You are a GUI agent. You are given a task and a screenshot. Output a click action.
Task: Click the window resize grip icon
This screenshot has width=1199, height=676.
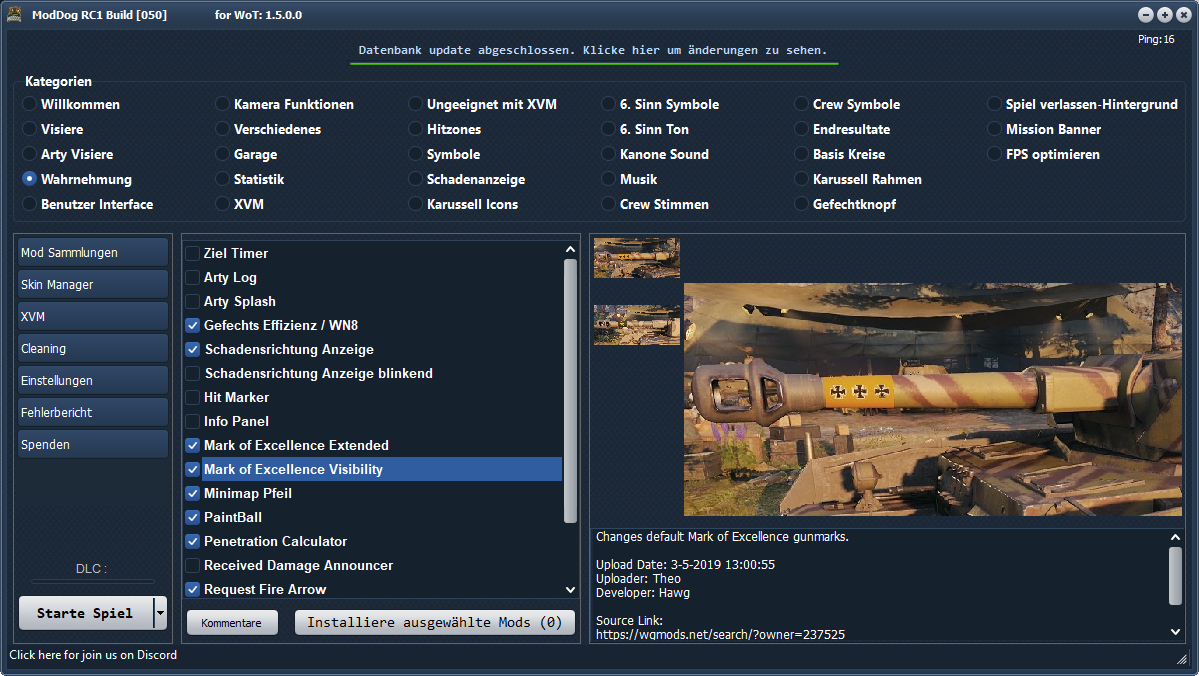1182,658
